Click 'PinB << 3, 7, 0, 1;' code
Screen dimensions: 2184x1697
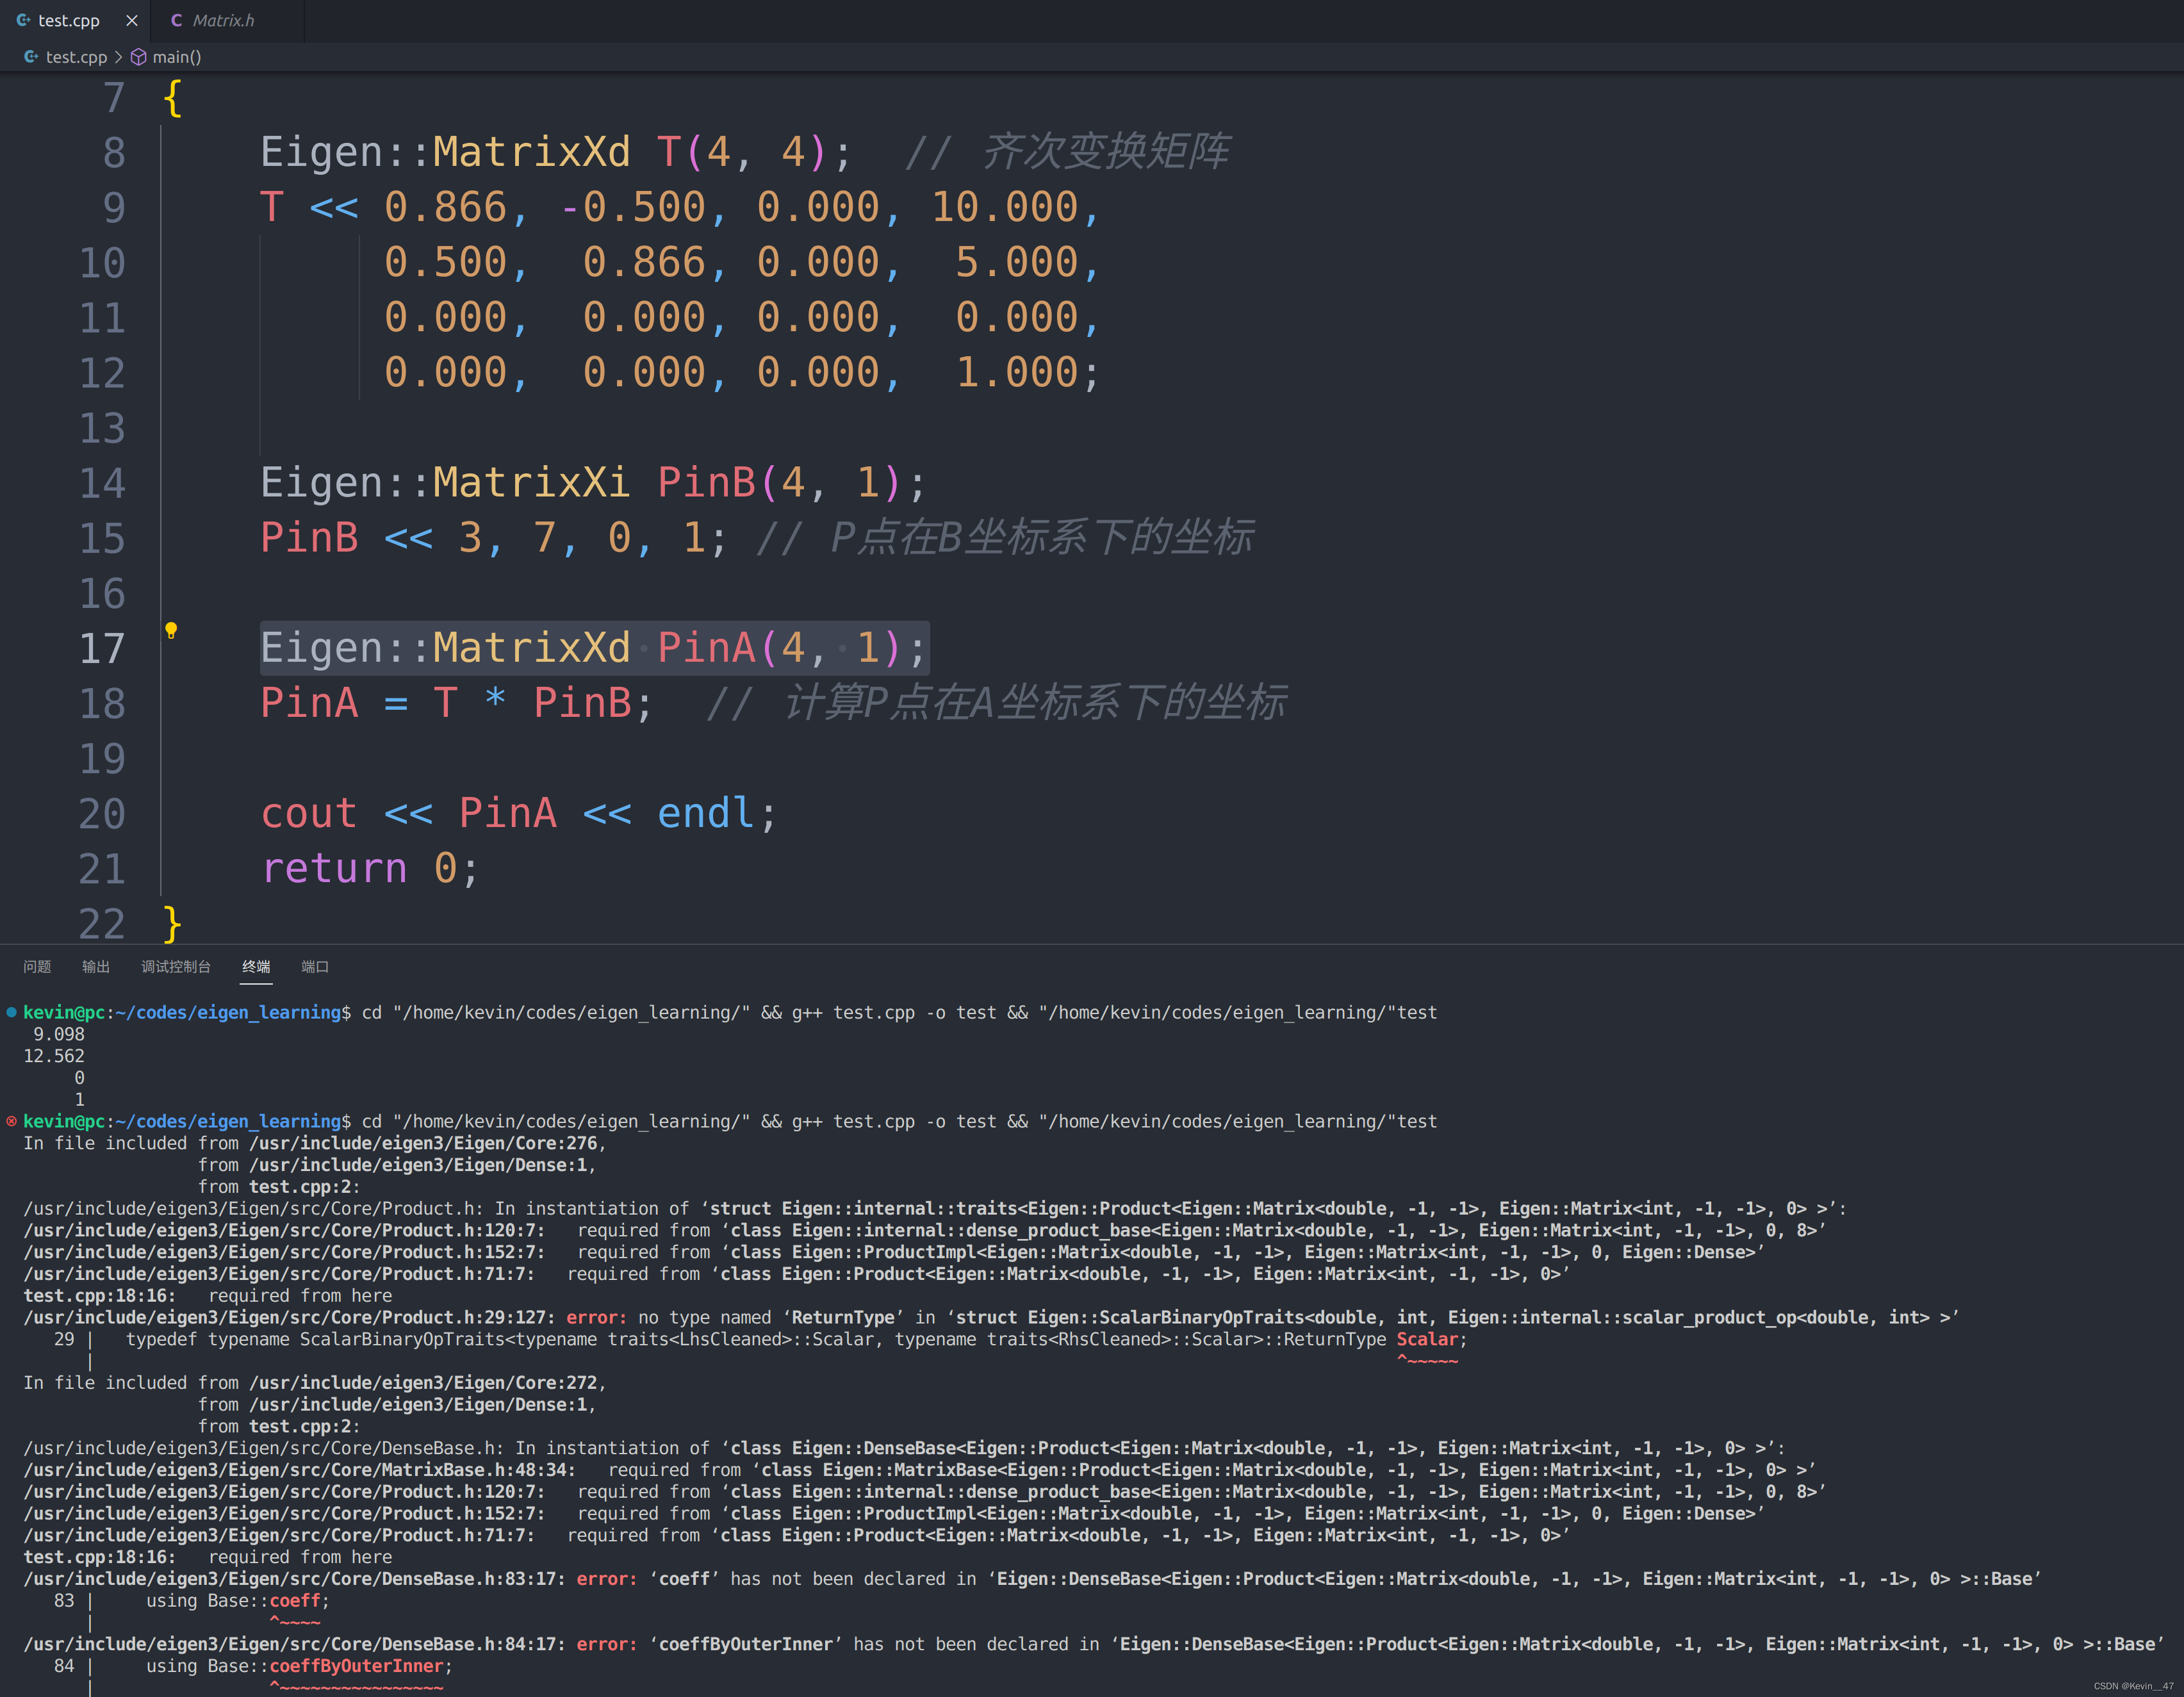coord(493,538)
